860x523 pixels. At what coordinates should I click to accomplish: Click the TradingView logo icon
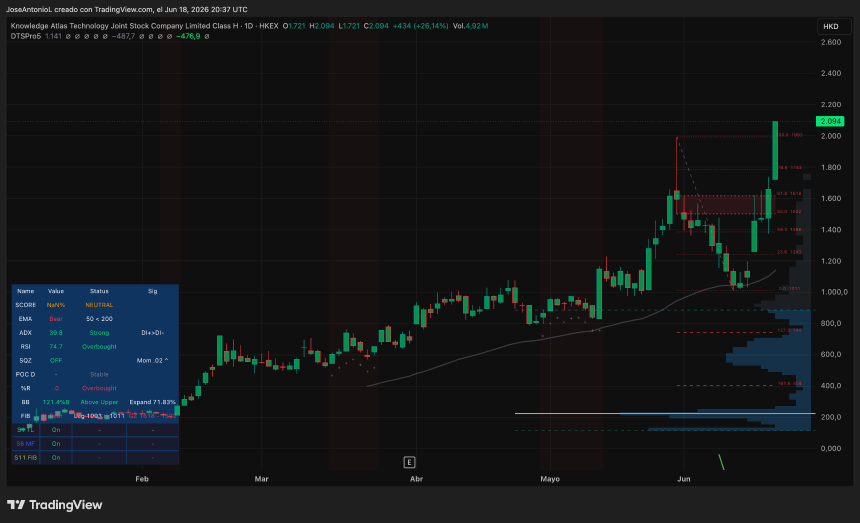pos(16,504)
